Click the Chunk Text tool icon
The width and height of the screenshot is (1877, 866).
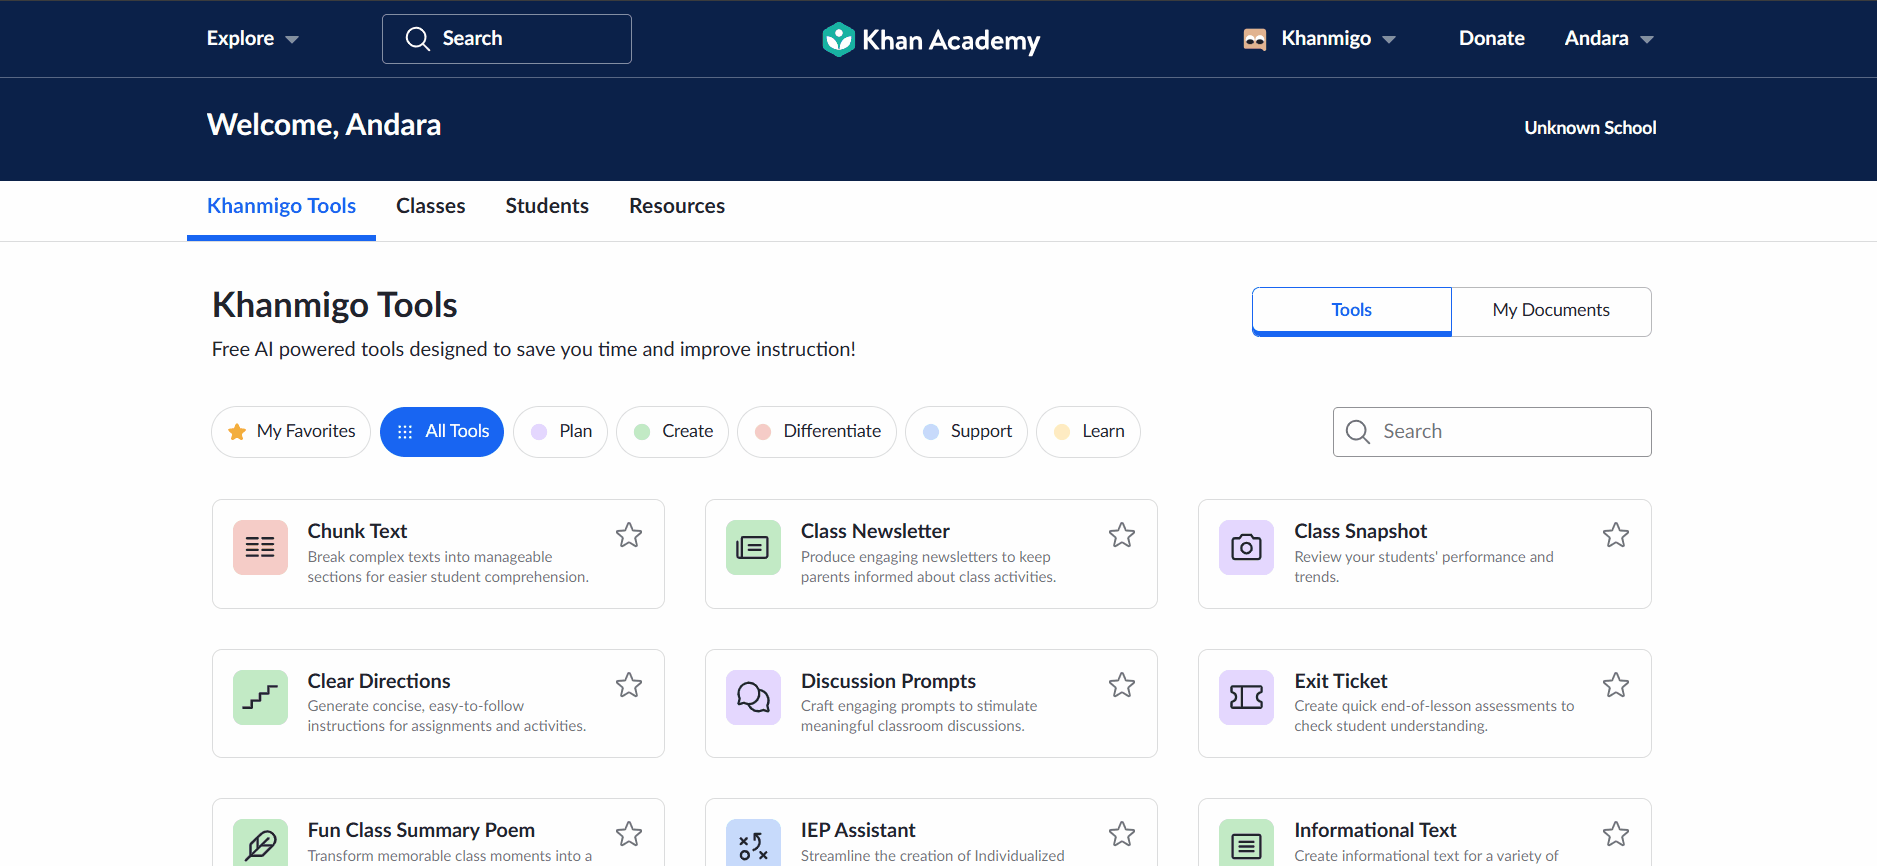click(x=260, y=547)
